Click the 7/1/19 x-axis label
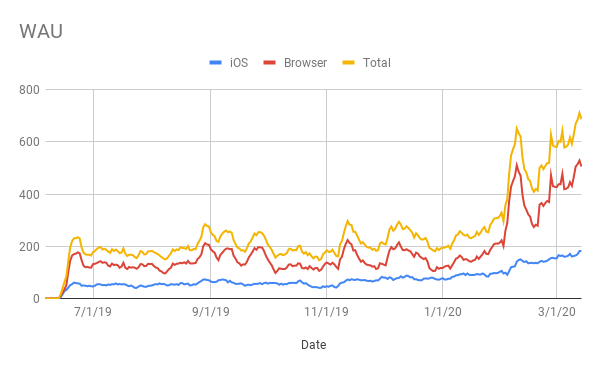The height and width of the screenshot is (371, 600). click(x=93, y=312)
